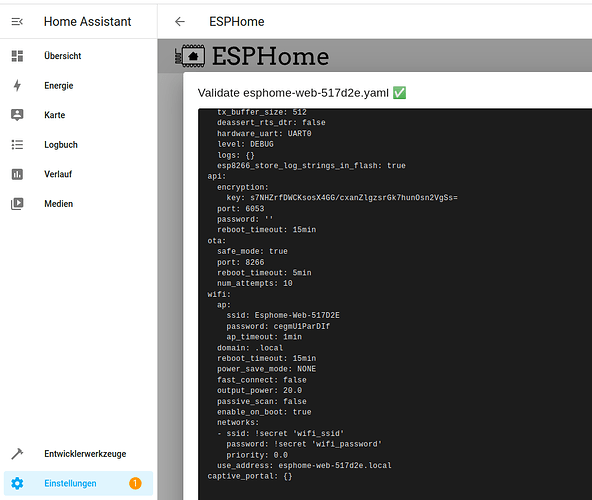Click the Energie lightning bolt icon
592x500 pixels.
[17, 85]
